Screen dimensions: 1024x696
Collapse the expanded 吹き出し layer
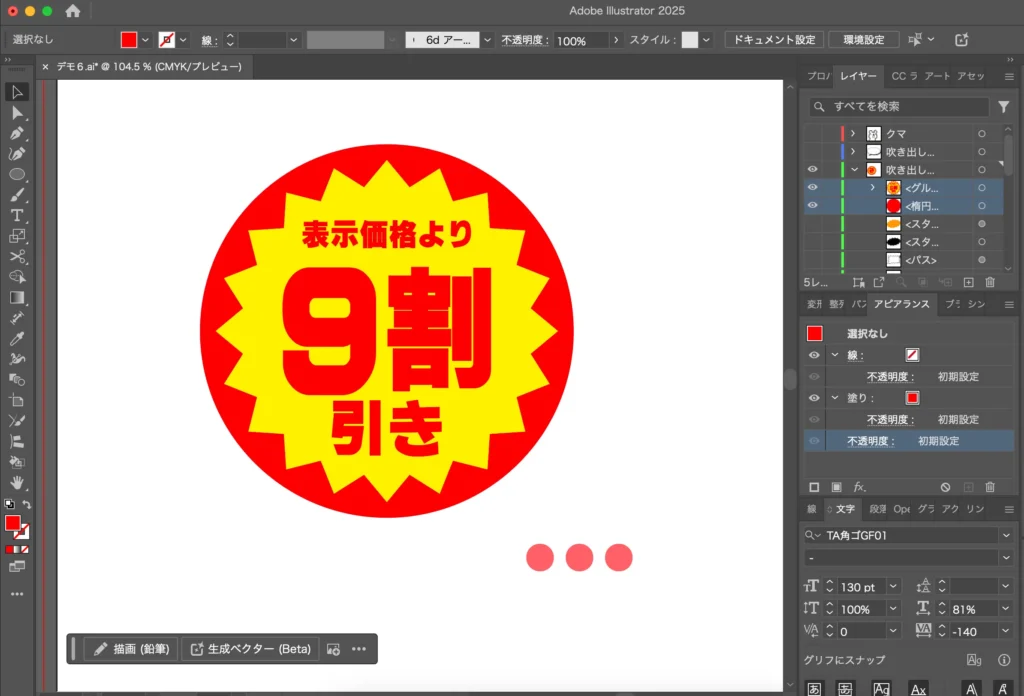pyautogui.click(x=854, y=169)
